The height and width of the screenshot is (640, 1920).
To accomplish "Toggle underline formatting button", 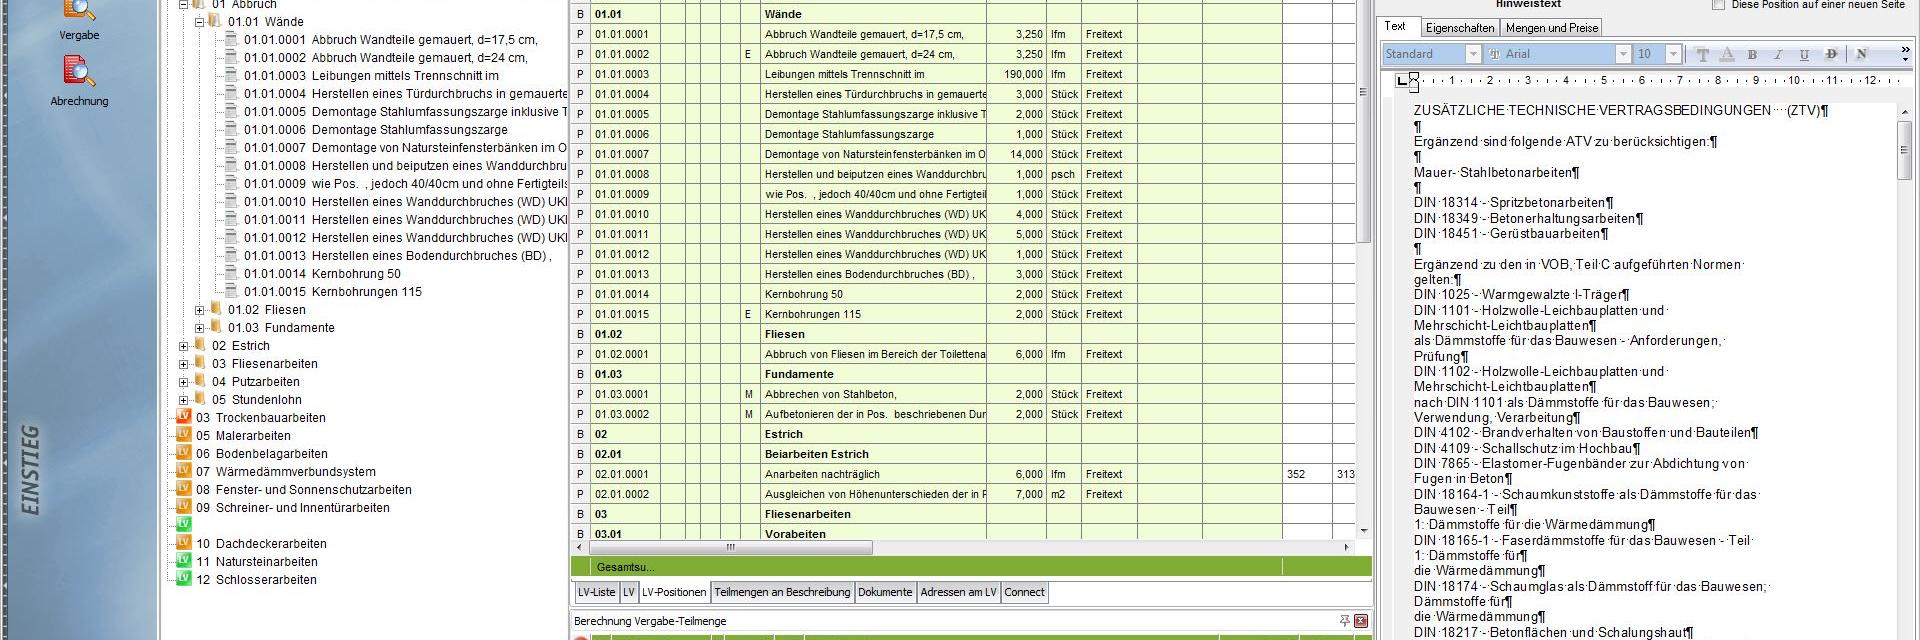I will (x=1804, y=55).
